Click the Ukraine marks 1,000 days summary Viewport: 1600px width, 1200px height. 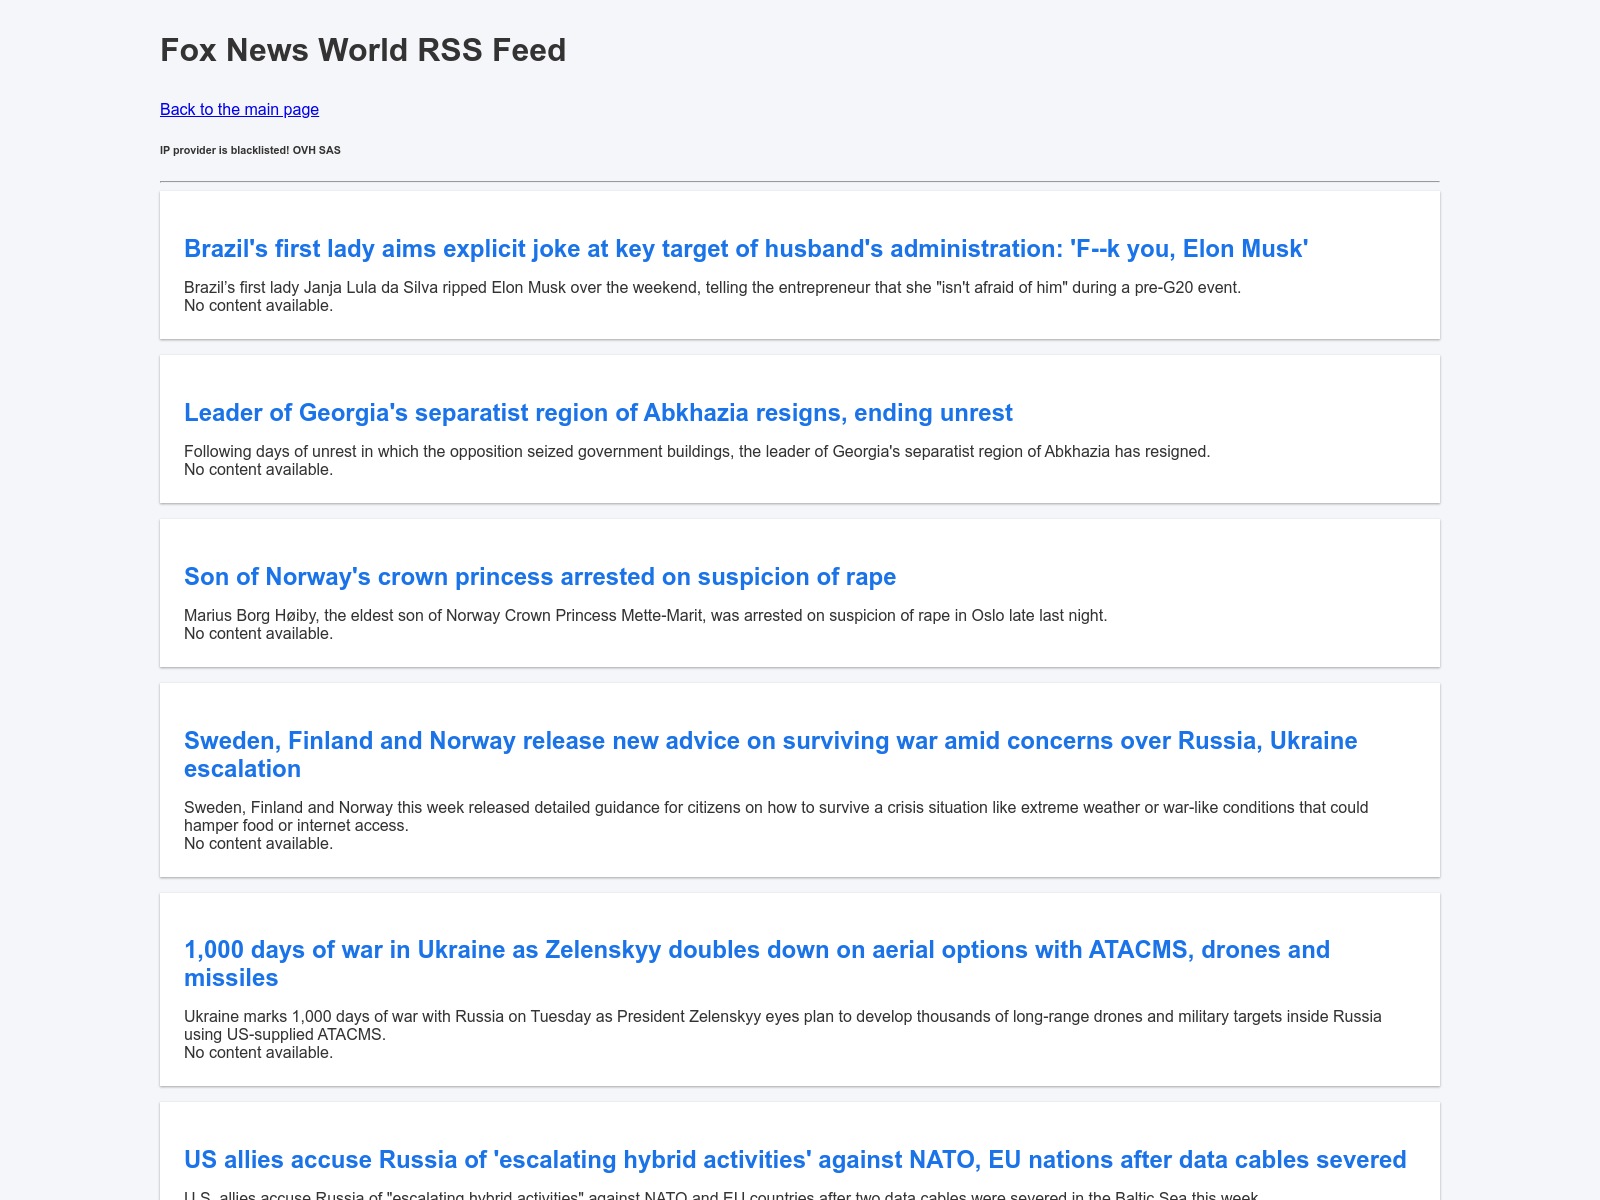tap(783, 1025)
